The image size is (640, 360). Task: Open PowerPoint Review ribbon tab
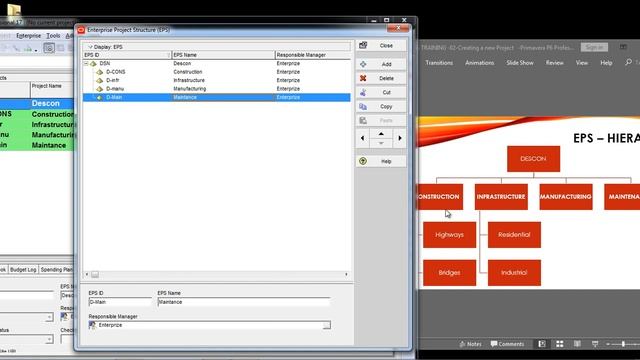(555, 63)
